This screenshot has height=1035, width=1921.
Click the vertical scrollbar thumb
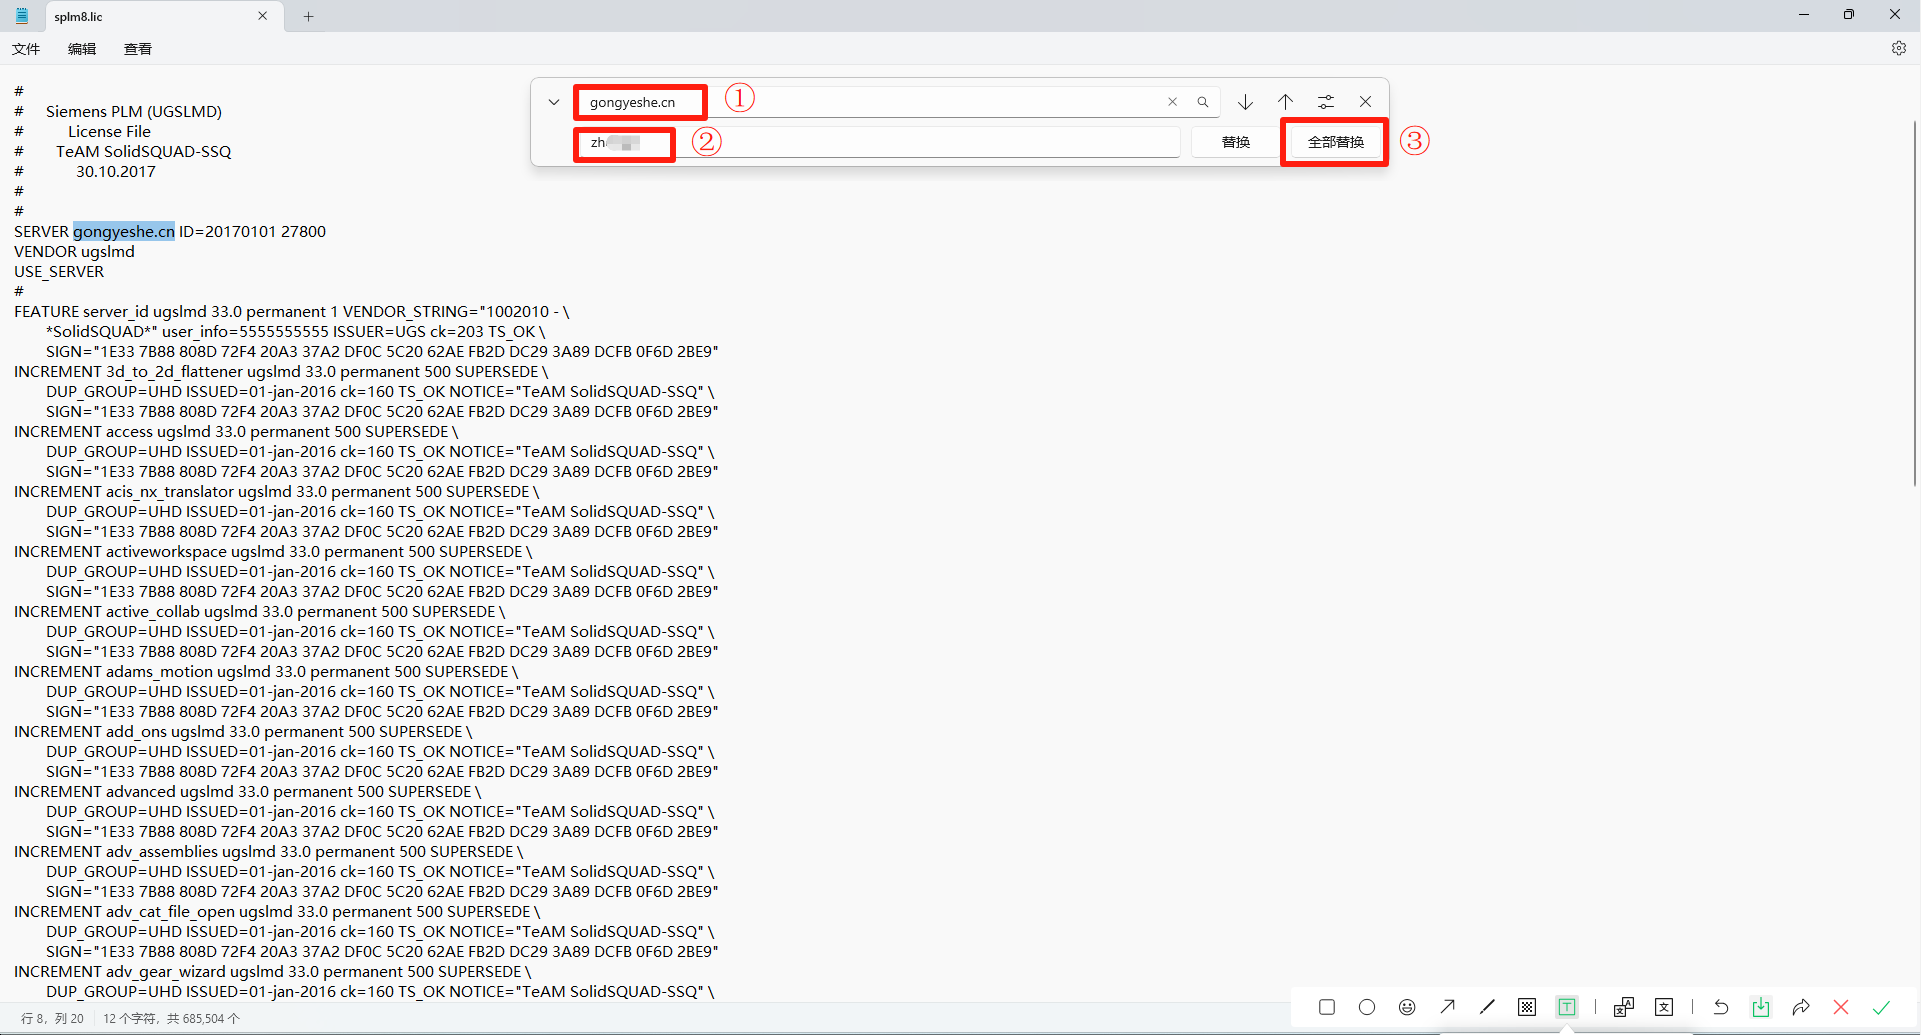[x=1914, y=300]
